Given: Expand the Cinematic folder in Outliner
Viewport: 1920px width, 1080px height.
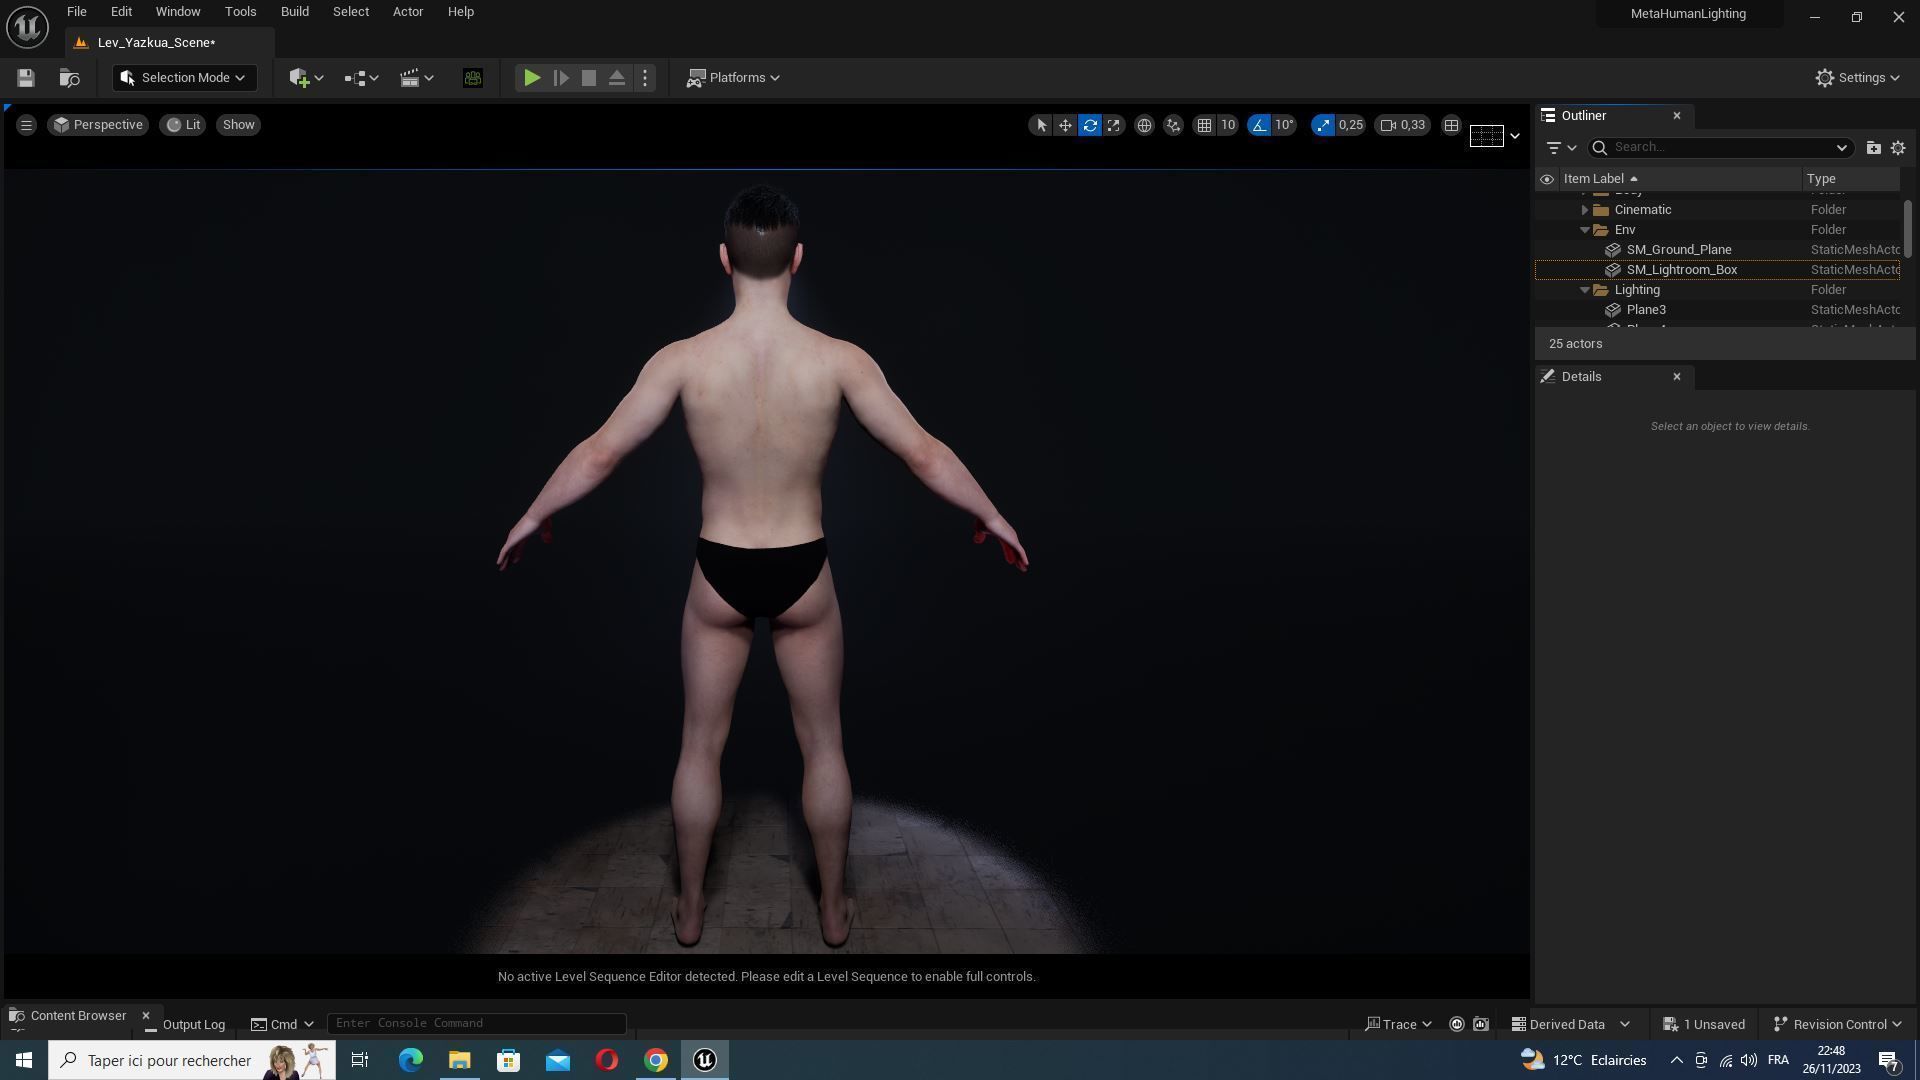Looking at the screenshot, I should pyautogui.click(x=1584, y=210).
